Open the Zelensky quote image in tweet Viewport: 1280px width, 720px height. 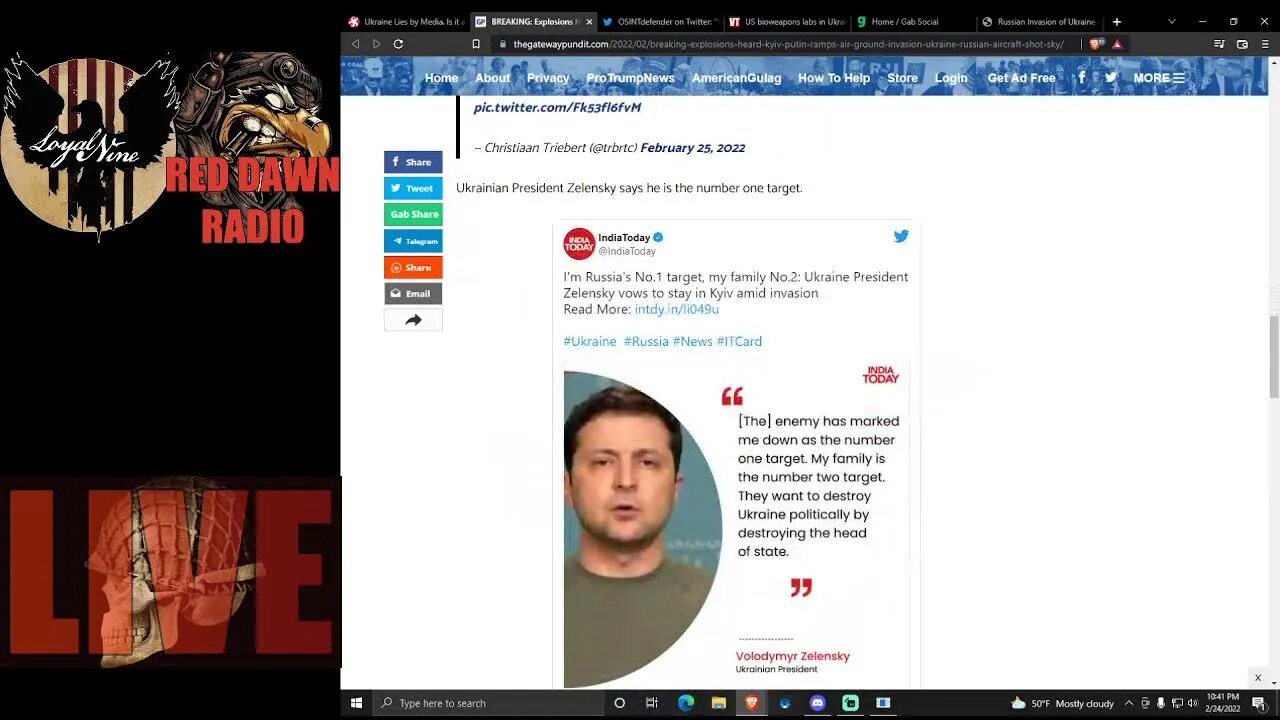[736, 525]
